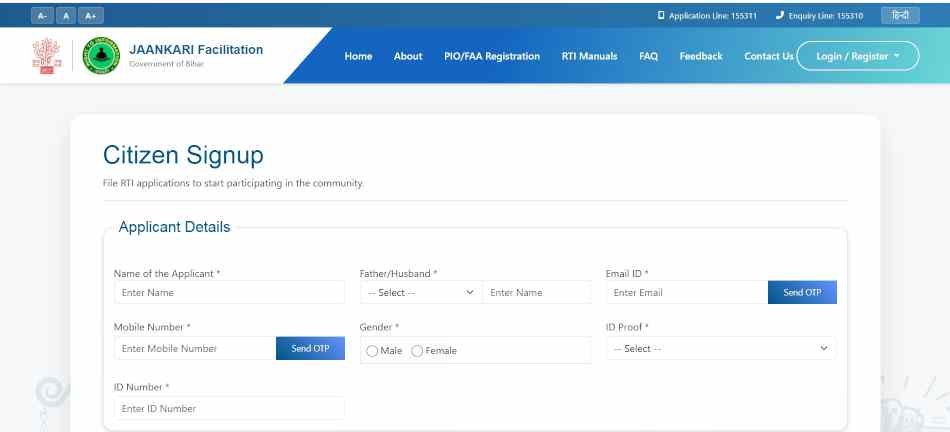The width and height of the screenshot is (950, 432).
Task: Focus the Name of the Applicant field
Action: 229,292
